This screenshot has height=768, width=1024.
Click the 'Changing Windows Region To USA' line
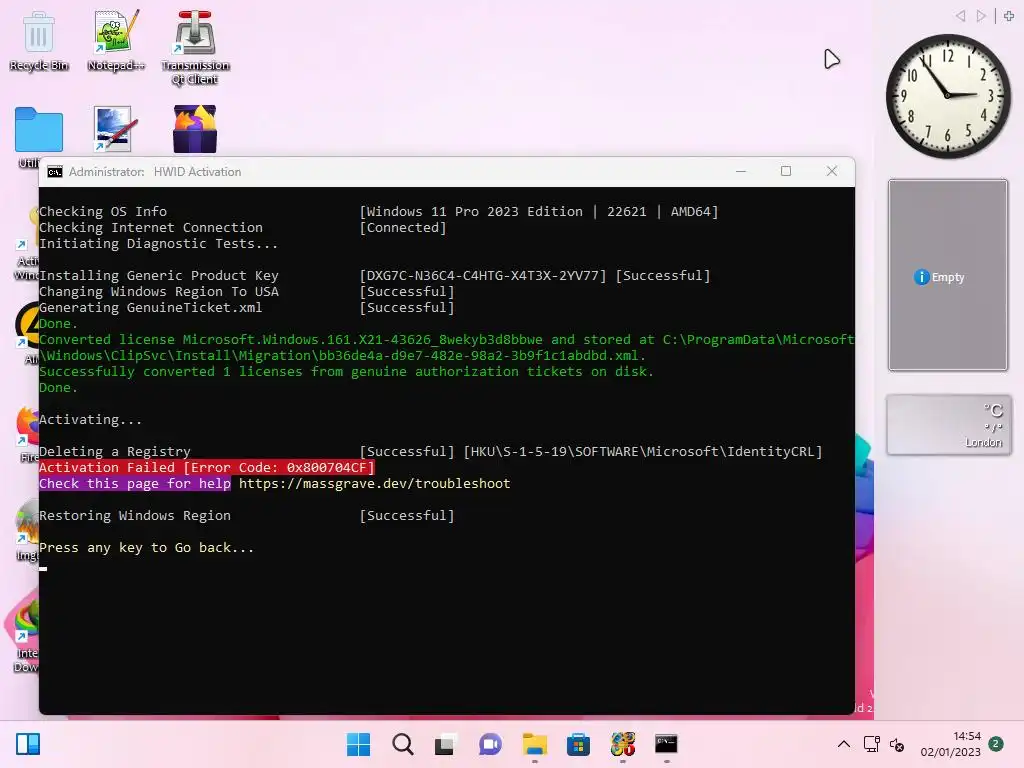click(159, 292)
